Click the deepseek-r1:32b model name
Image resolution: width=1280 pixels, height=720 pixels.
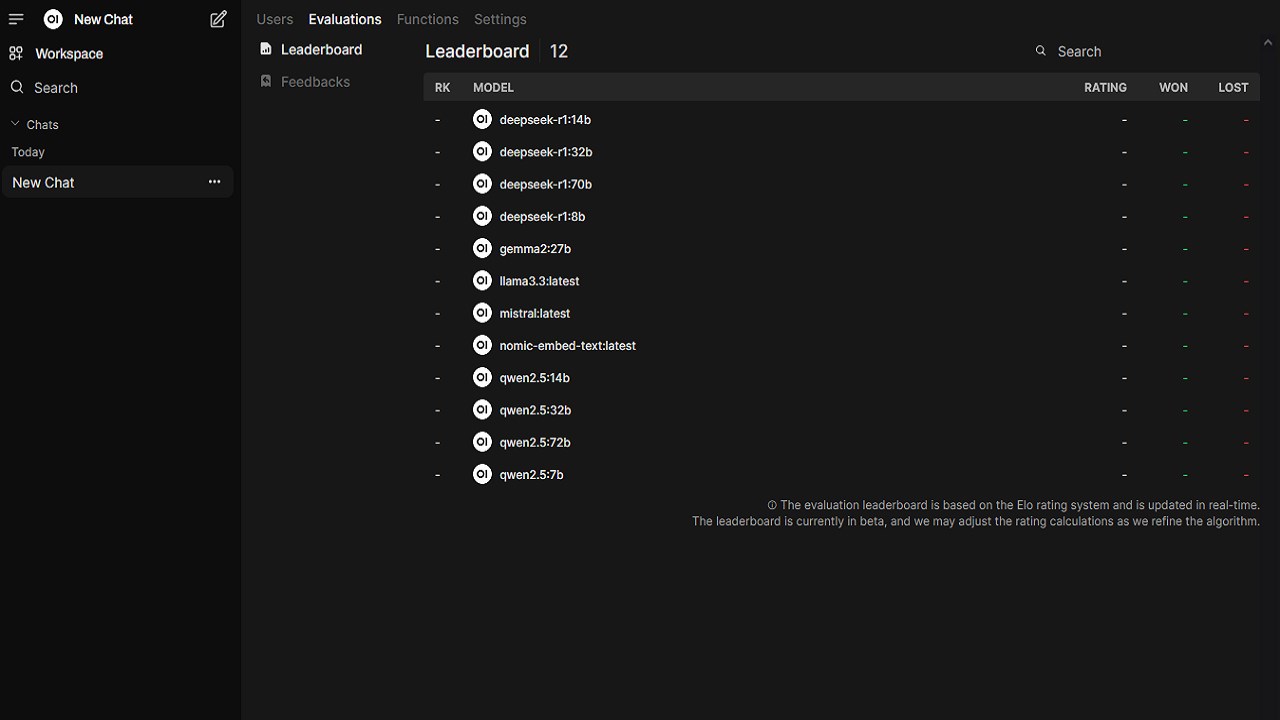(x=546, y=152)
